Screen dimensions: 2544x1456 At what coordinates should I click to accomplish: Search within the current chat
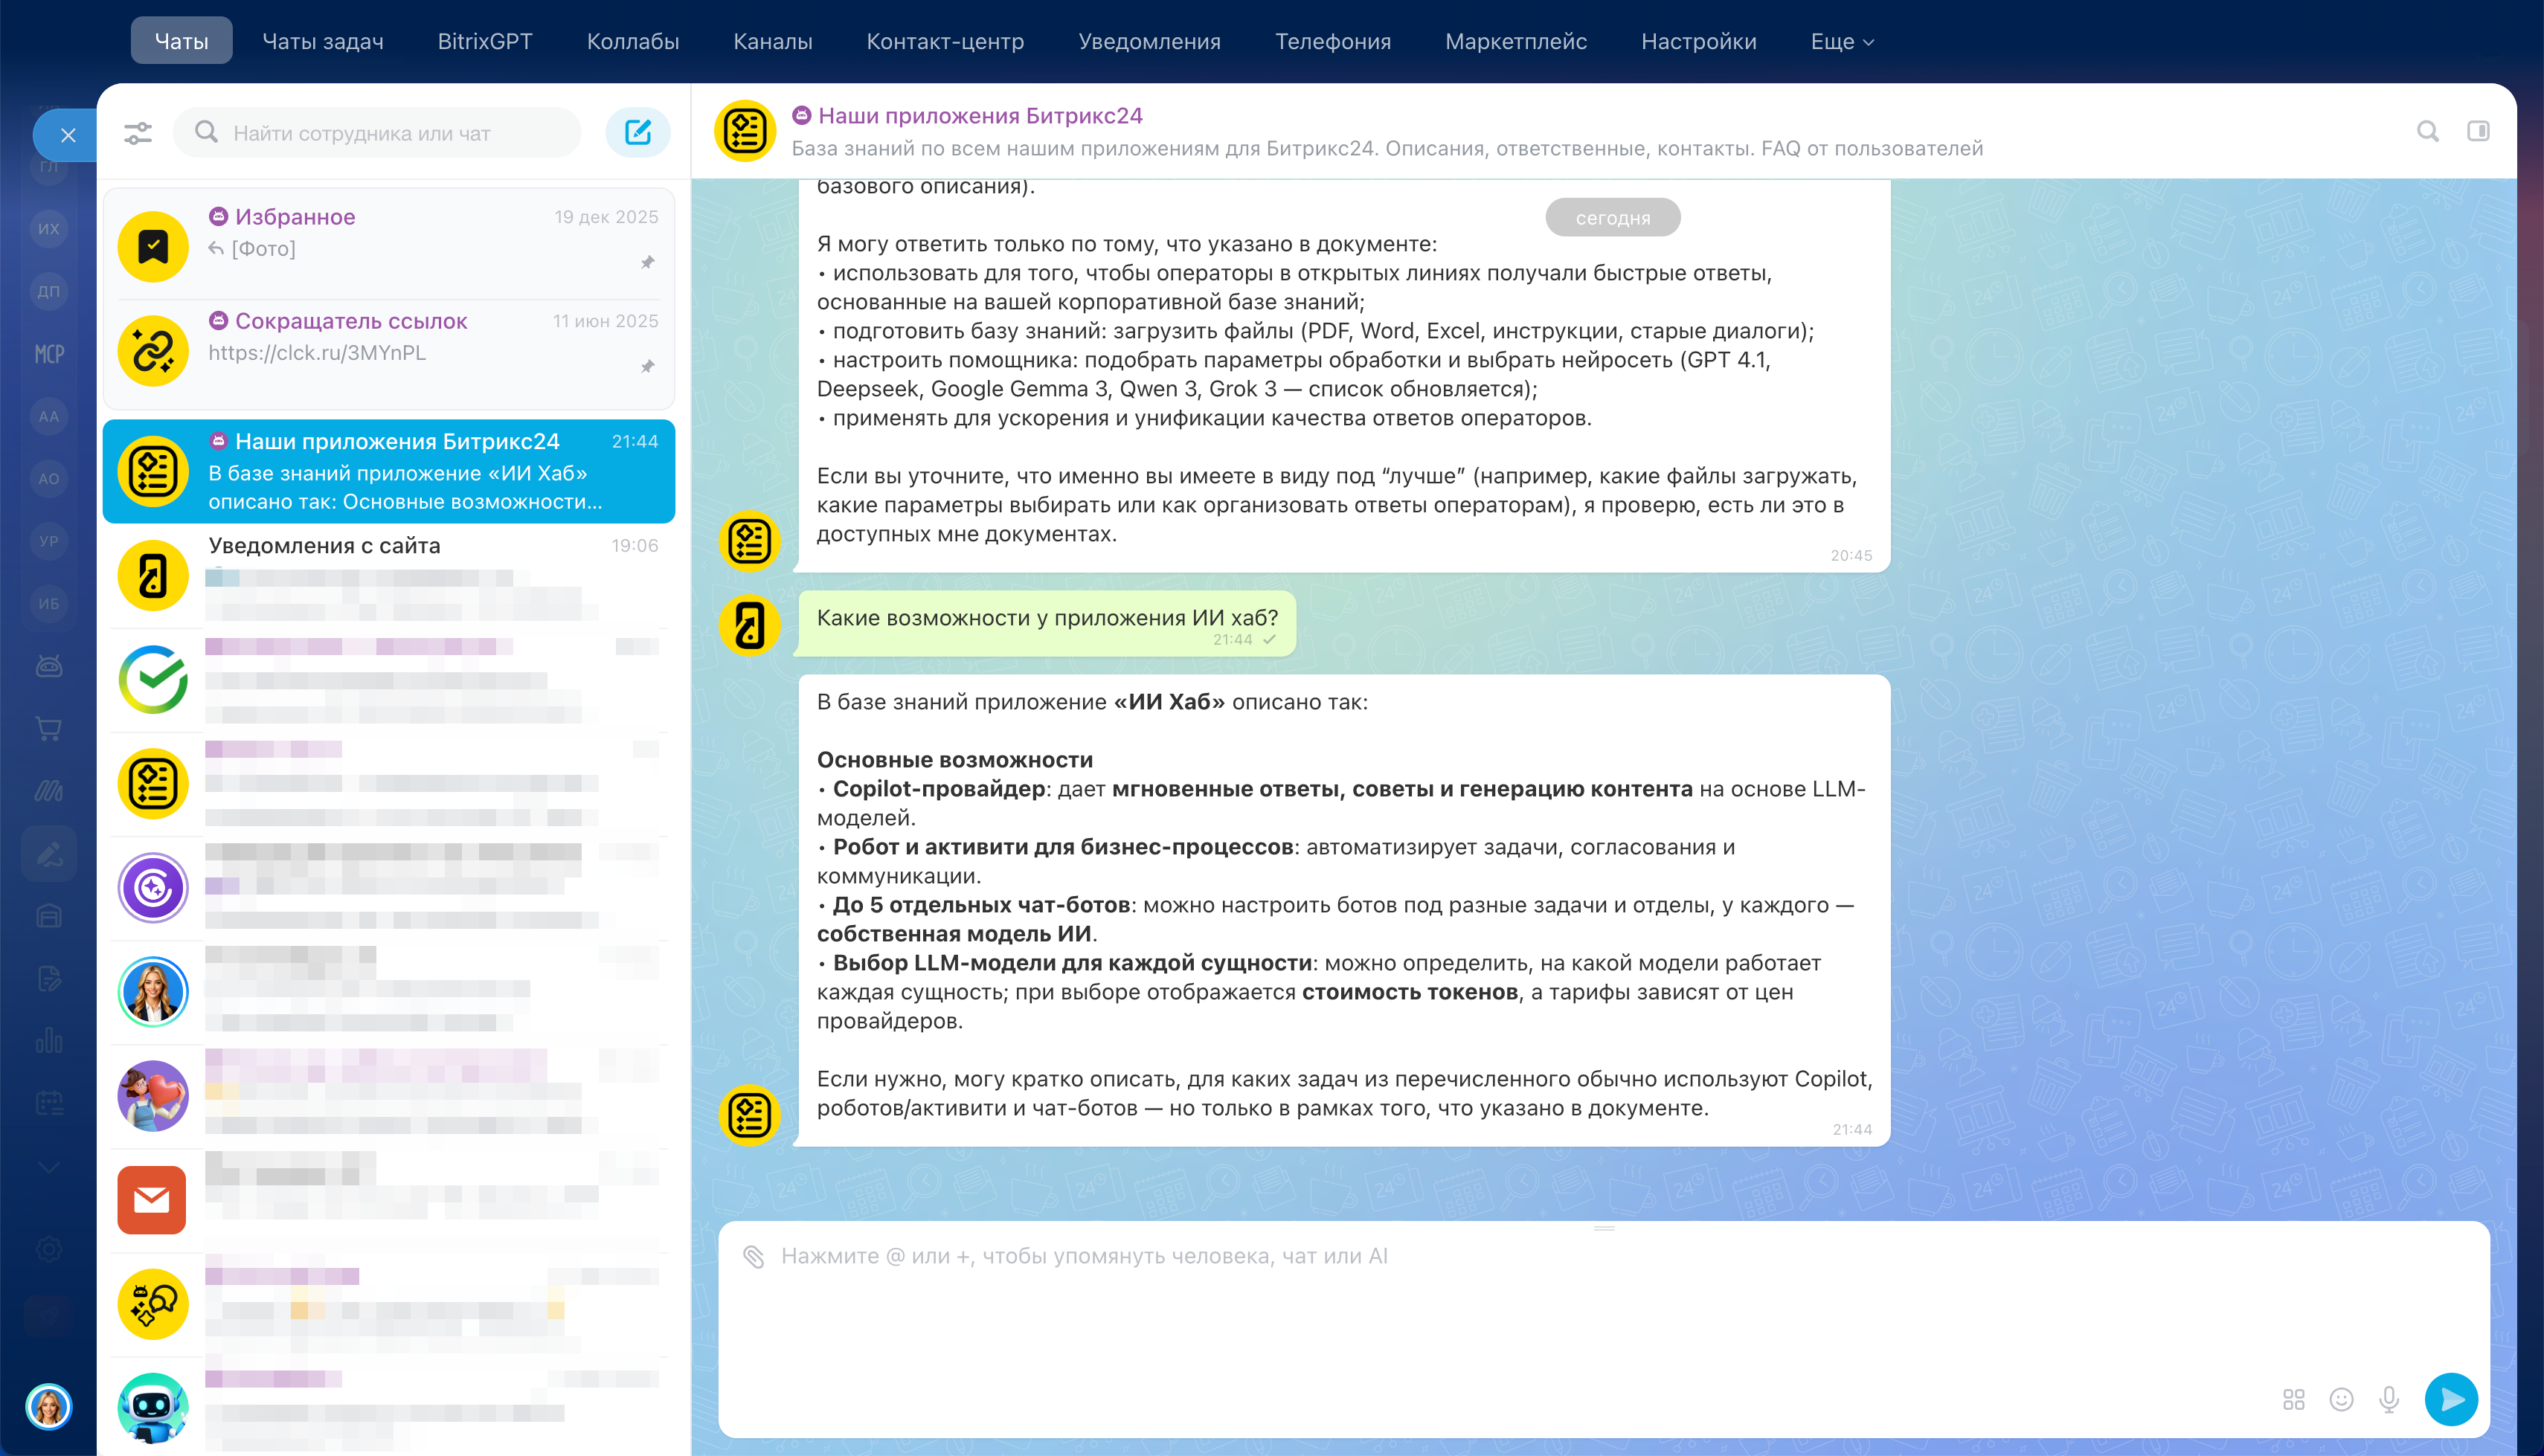coord(2428,131)
